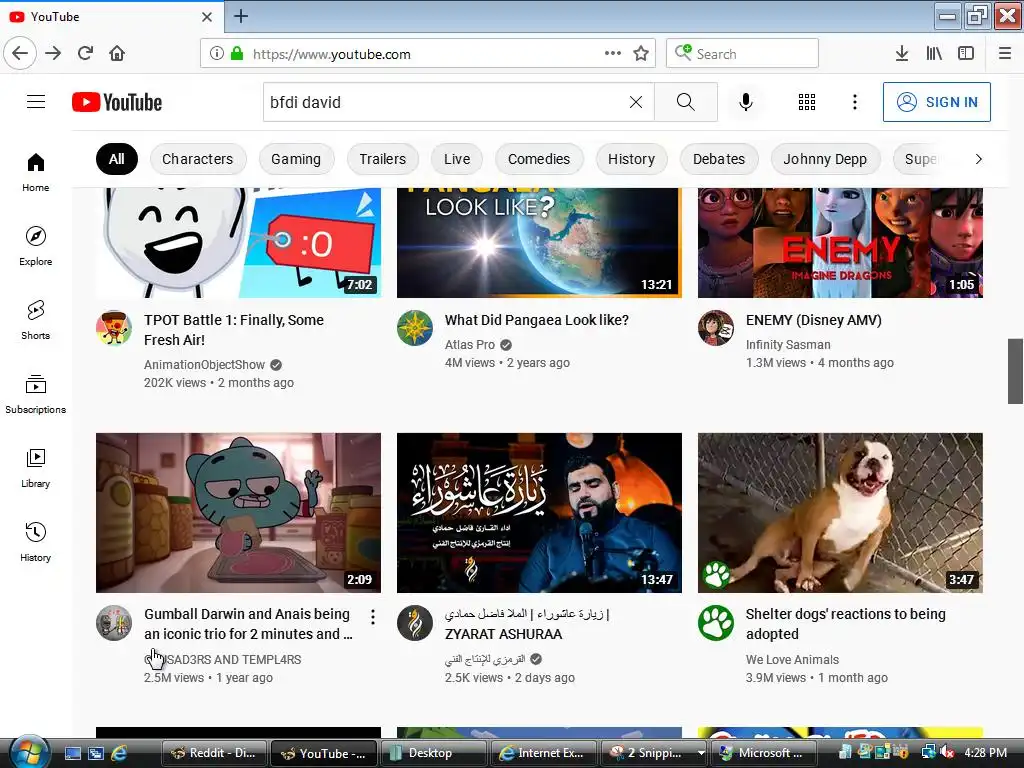Image resolution: width=1024 pixels, height=768 pixels.
Task: Open Explore in the sidebar
Action: pyautogui.click(x=36, y=246)
